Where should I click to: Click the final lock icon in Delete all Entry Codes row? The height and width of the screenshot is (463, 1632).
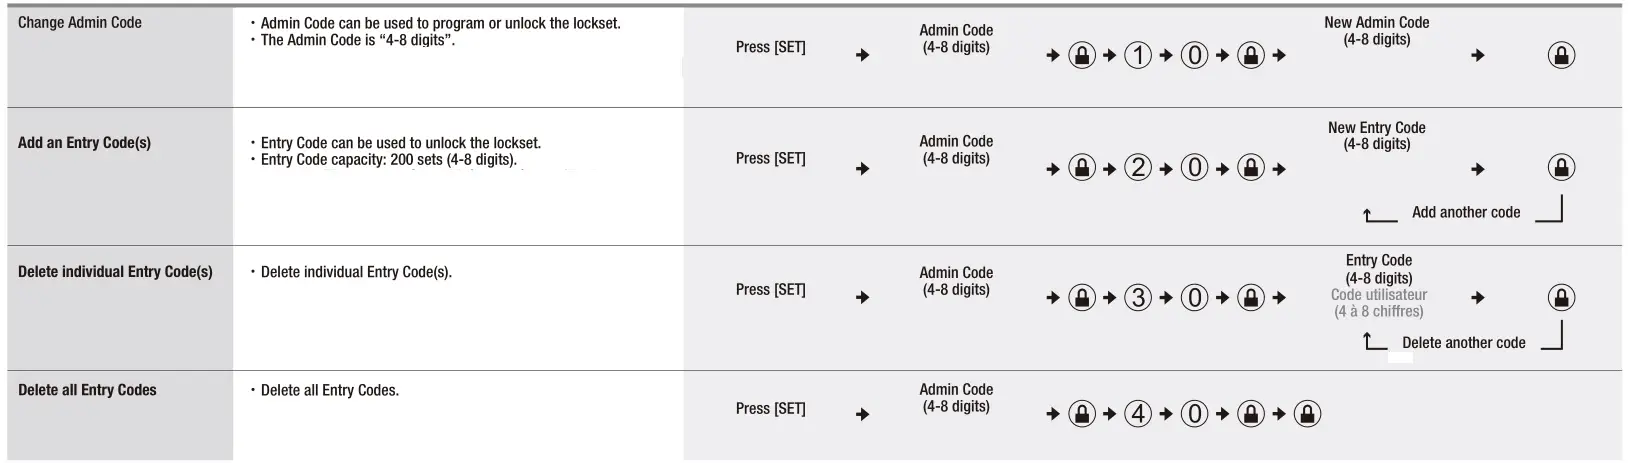(x=1307, y=414)
